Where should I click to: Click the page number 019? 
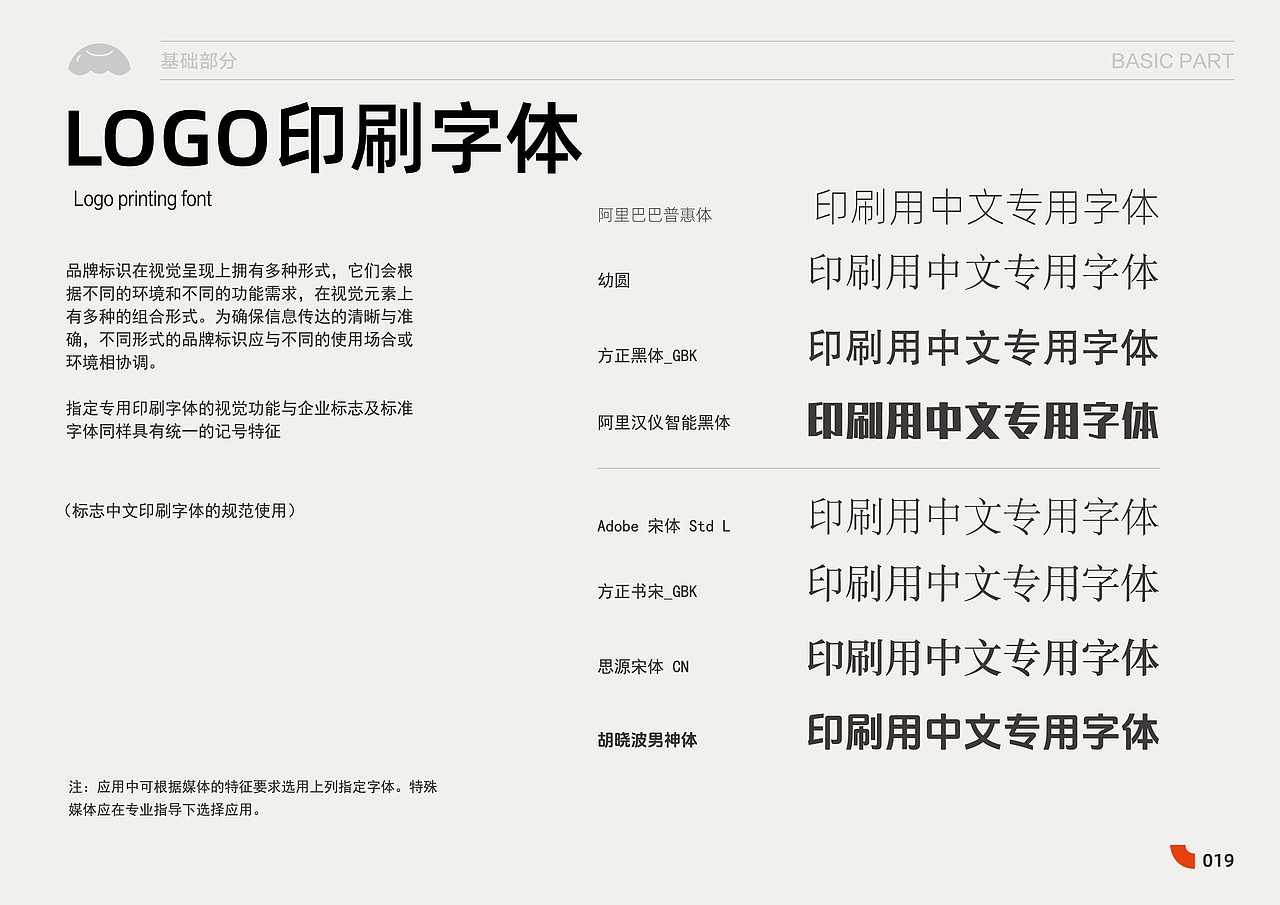(x=1218, y=860)
